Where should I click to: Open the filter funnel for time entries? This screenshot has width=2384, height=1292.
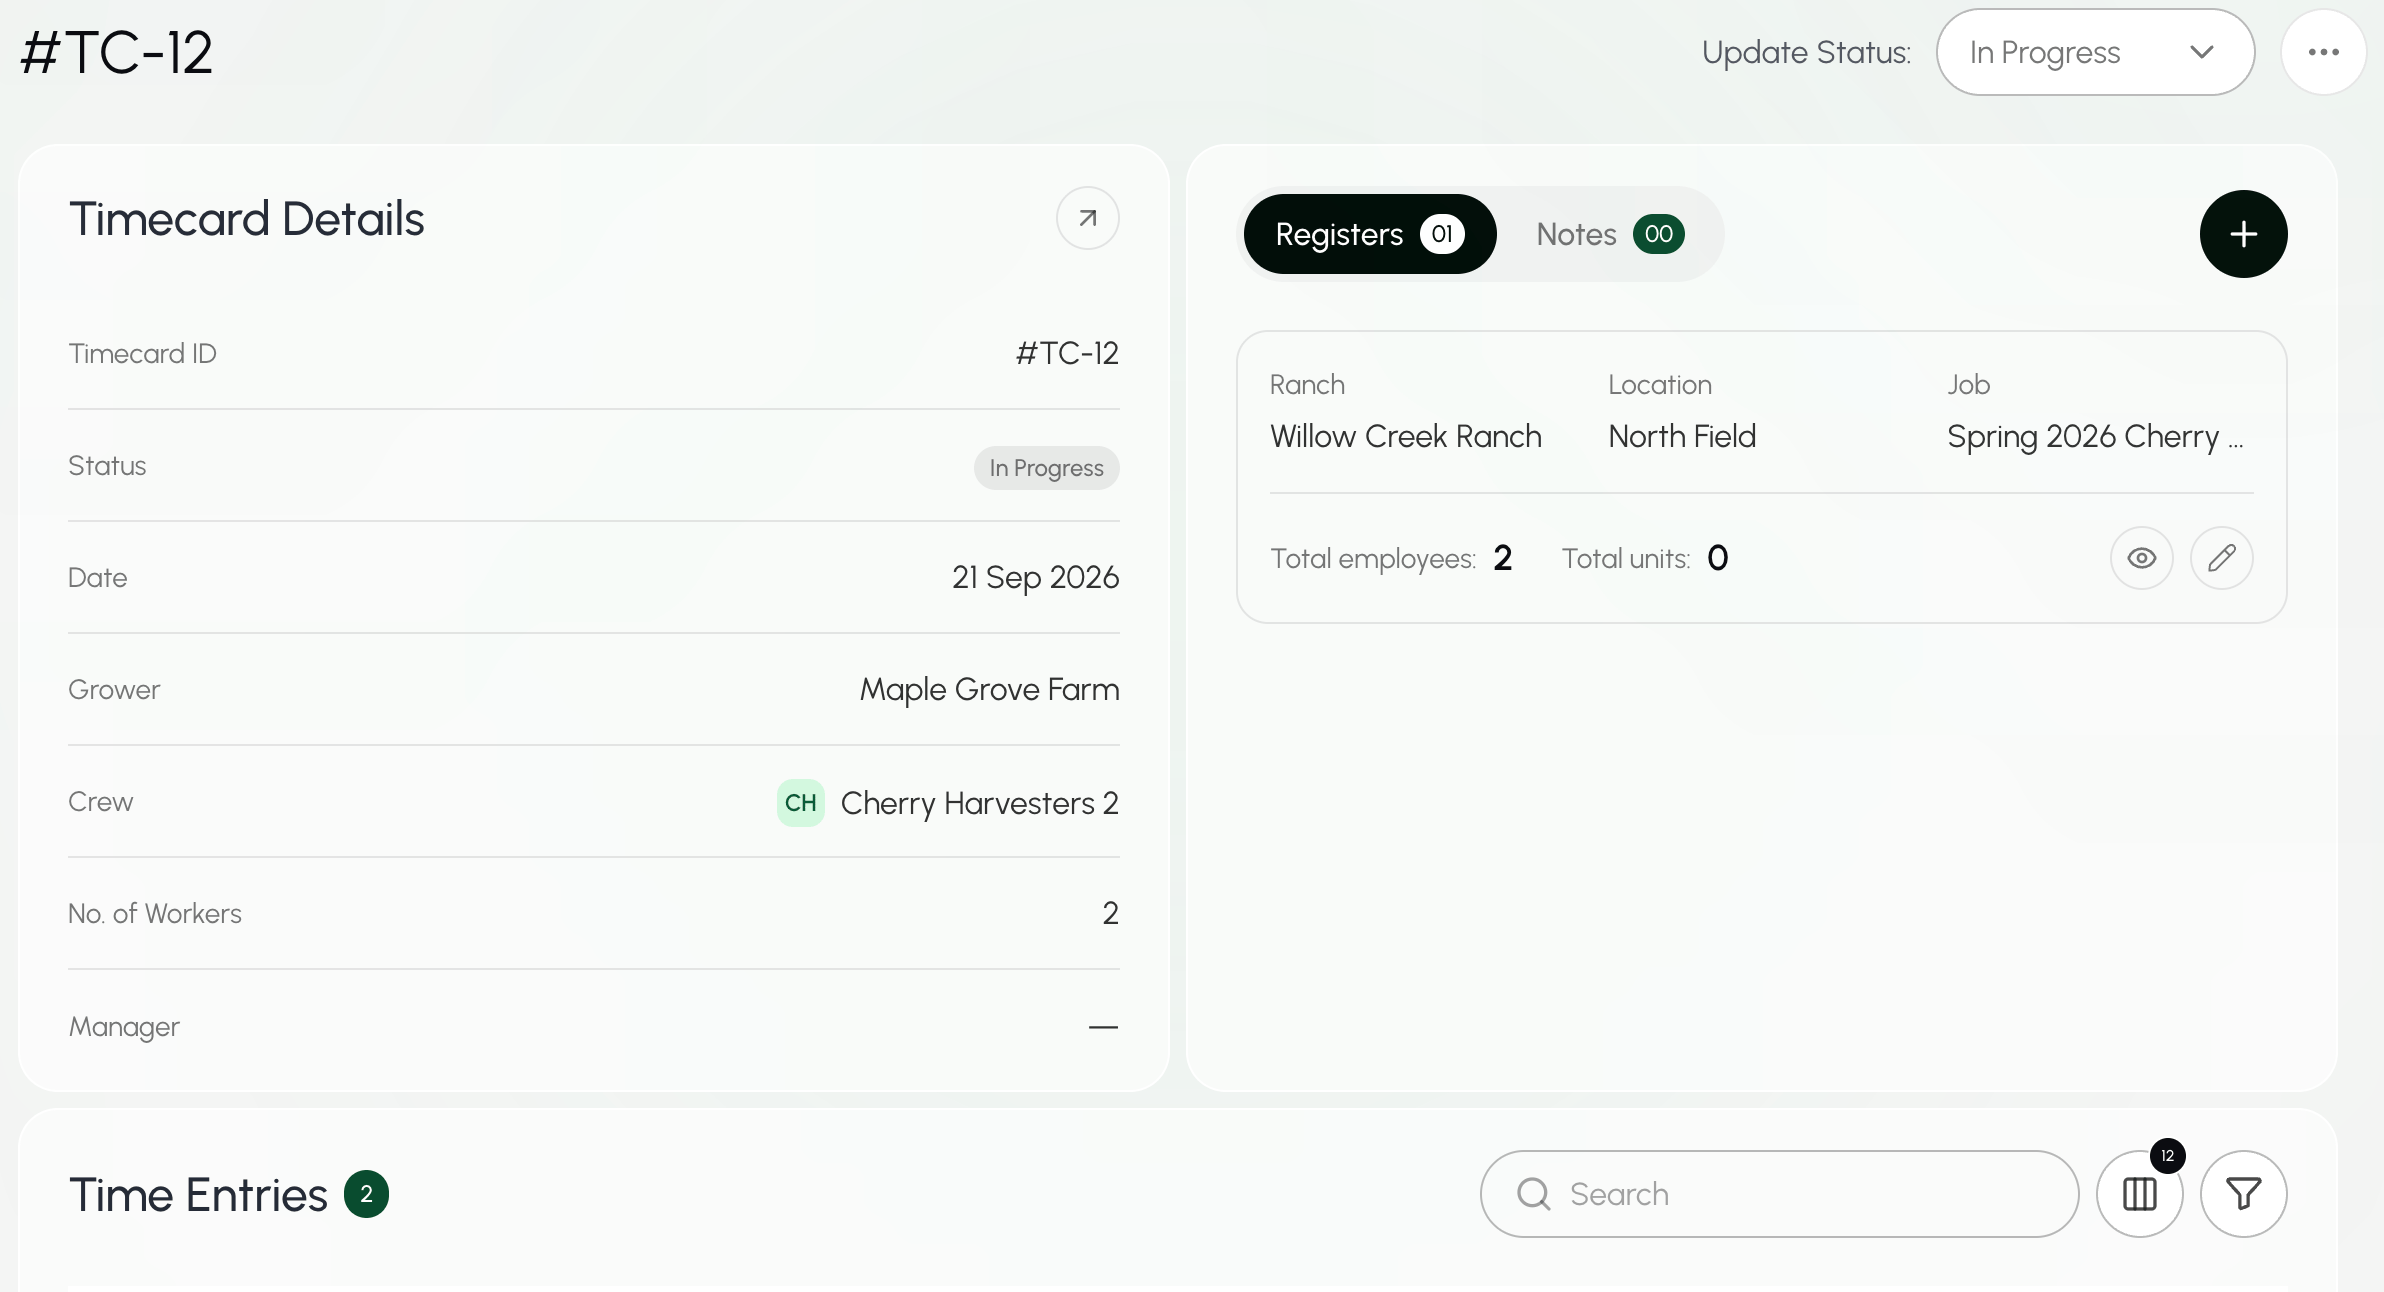pyautogui.click(x=2243, y=1193)
